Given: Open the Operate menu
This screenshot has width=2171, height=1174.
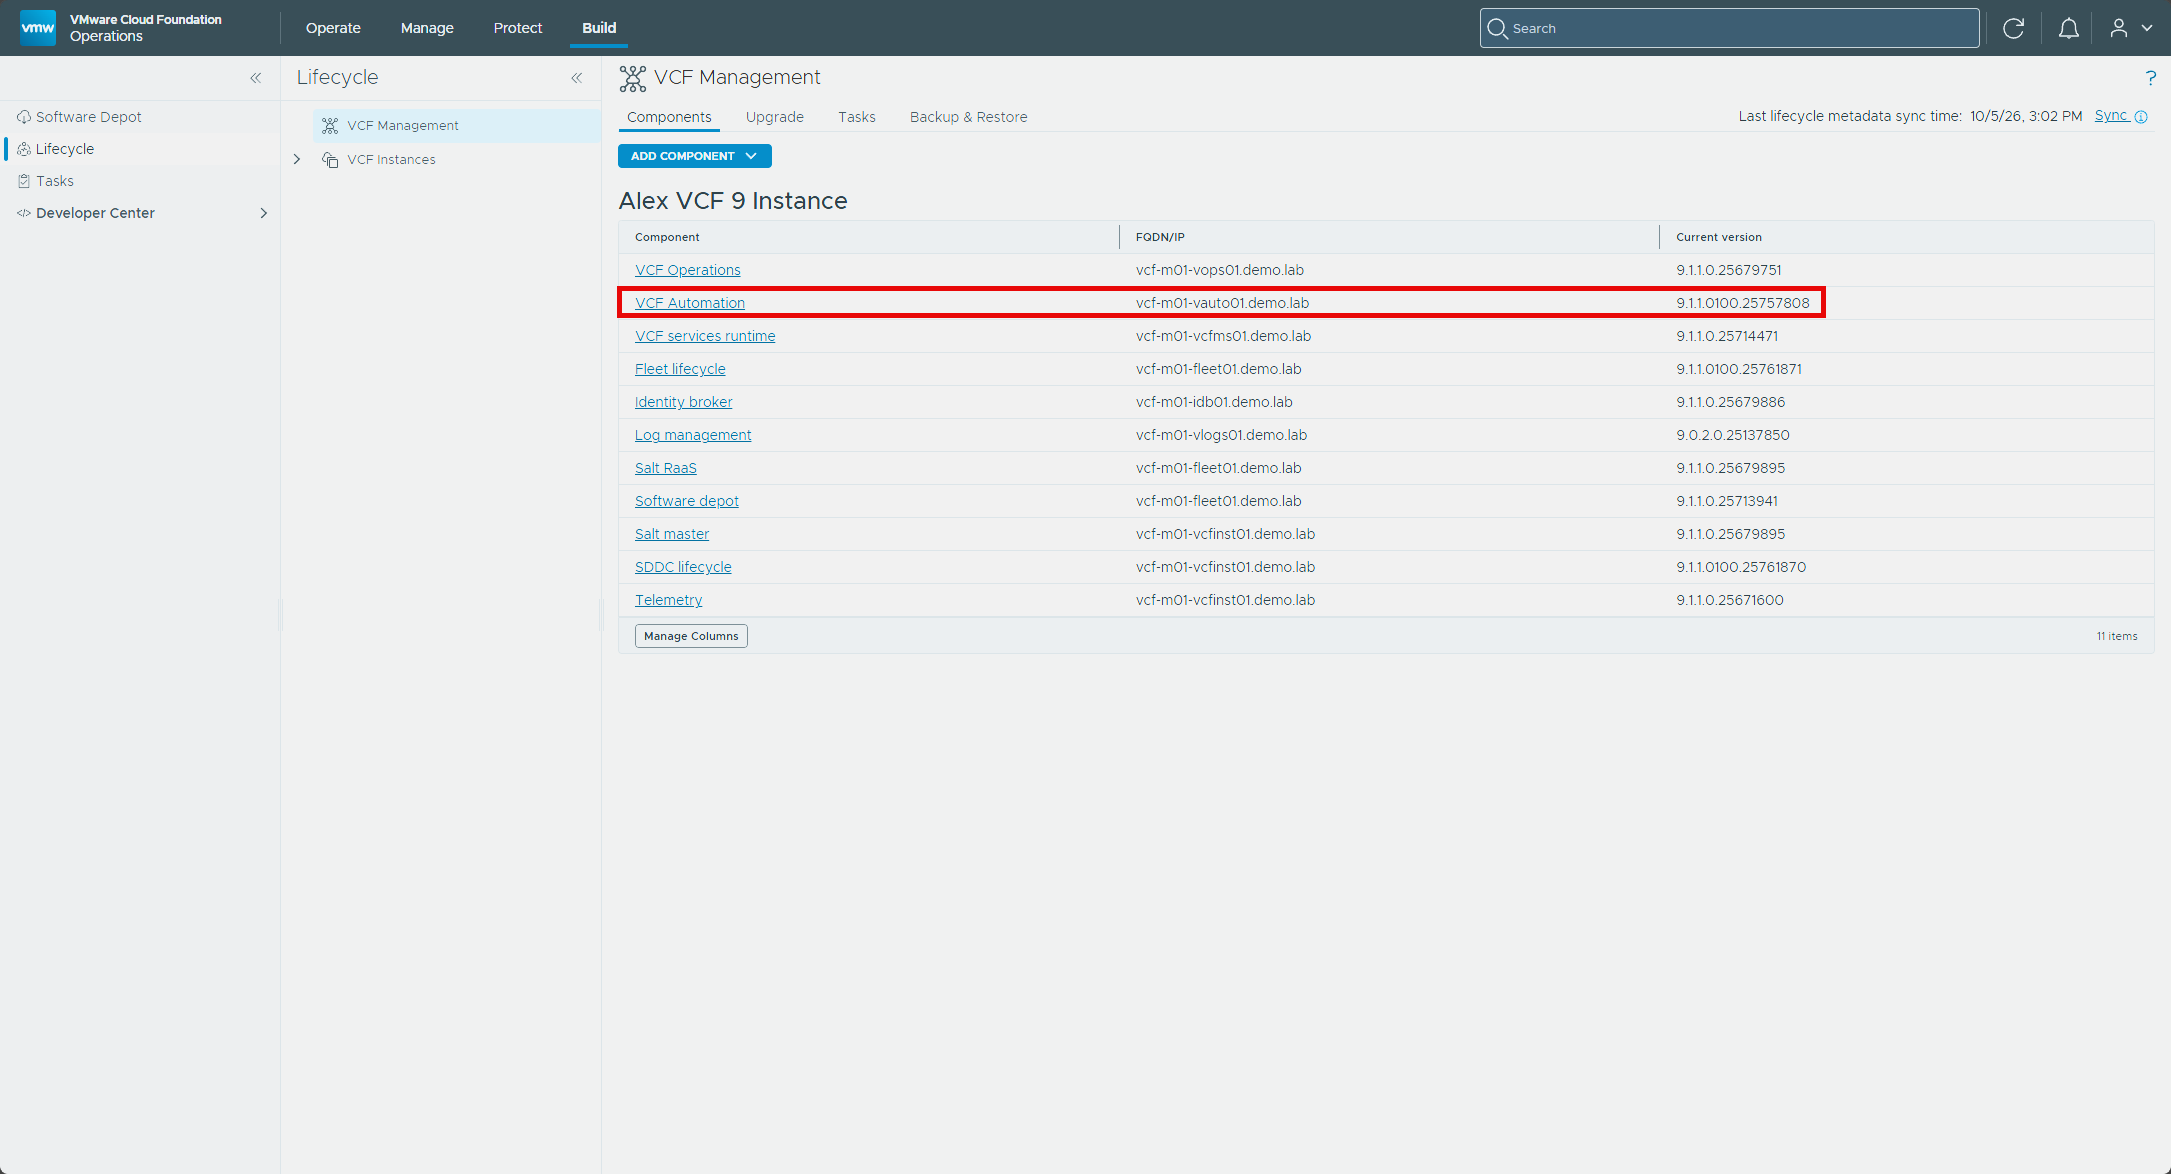Looking at the screenshot, I should point(333,28).
